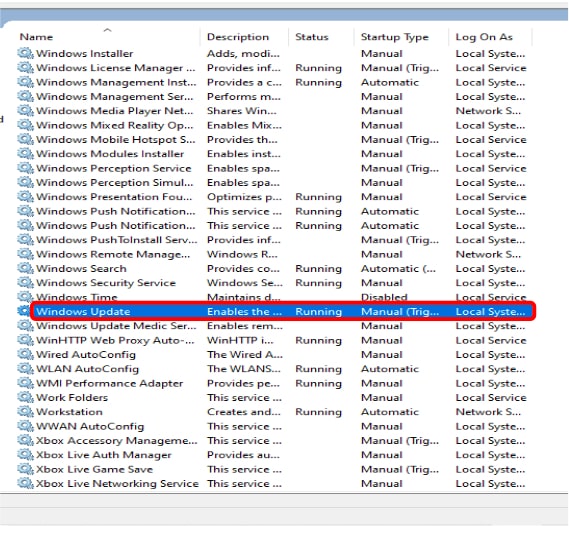Click the gear icon next to Windows Update
This screenshot has height=542, width=569.
[24, 311]
